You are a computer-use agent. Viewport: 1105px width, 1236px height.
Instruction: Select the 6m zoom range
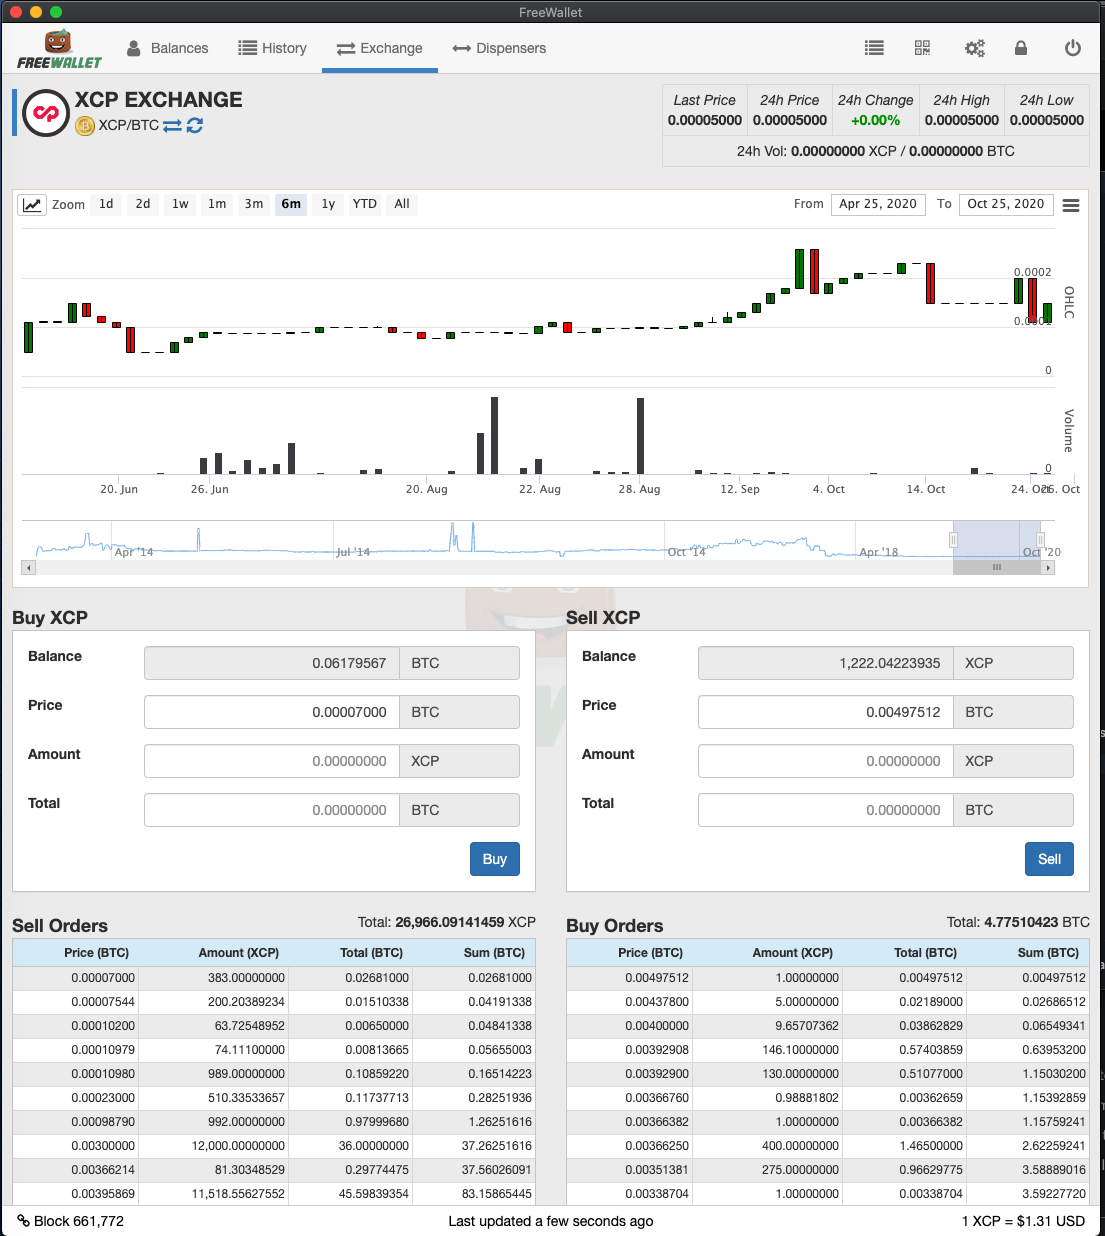[291, 204]
